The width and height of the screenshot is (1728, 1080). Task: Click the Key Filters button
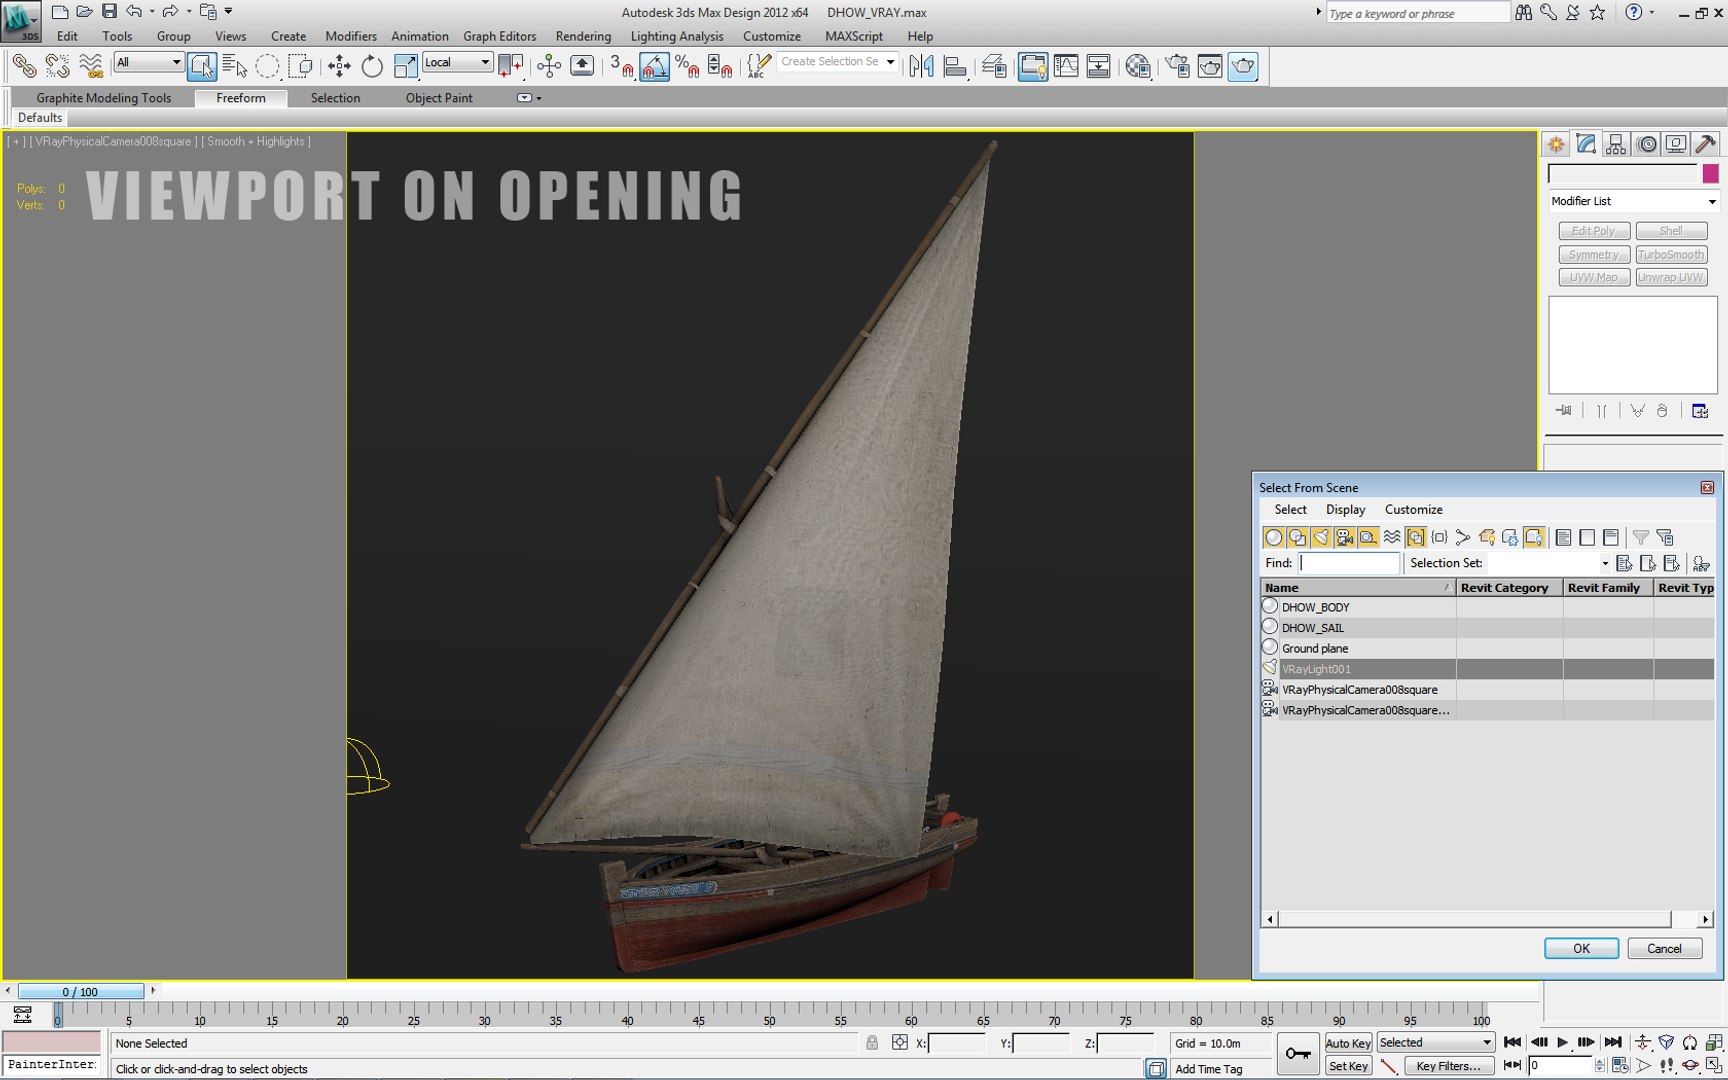[1448, 1066]
